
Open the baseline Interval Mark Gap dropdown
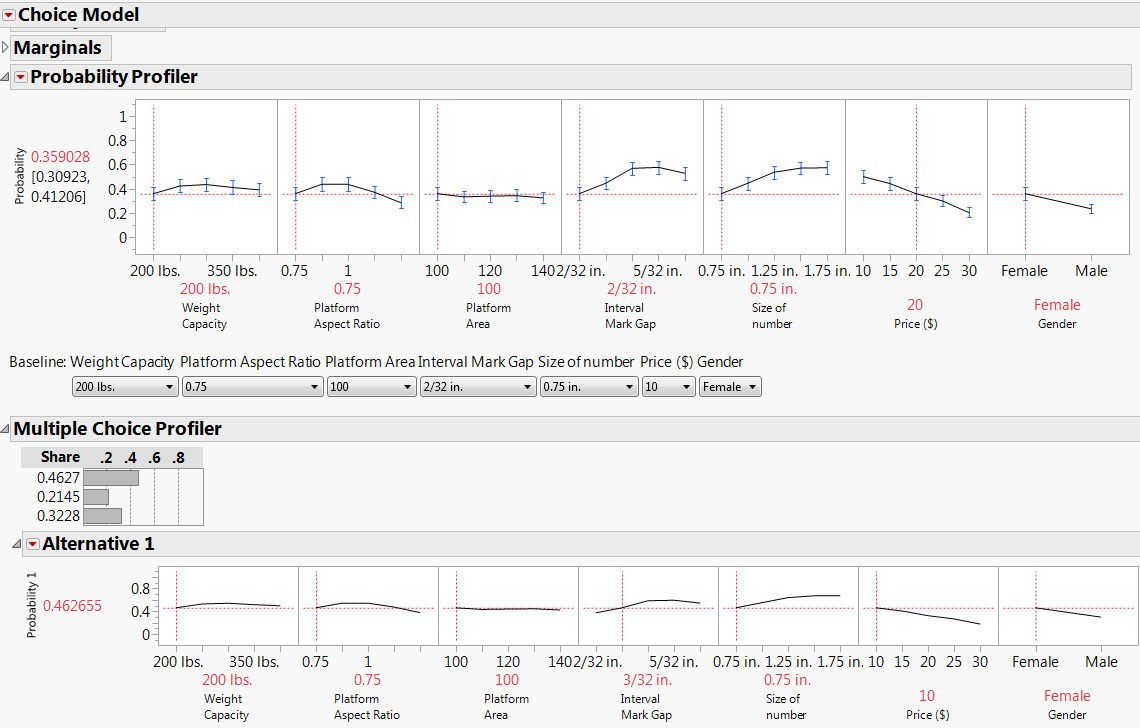[x=478, y=387]
